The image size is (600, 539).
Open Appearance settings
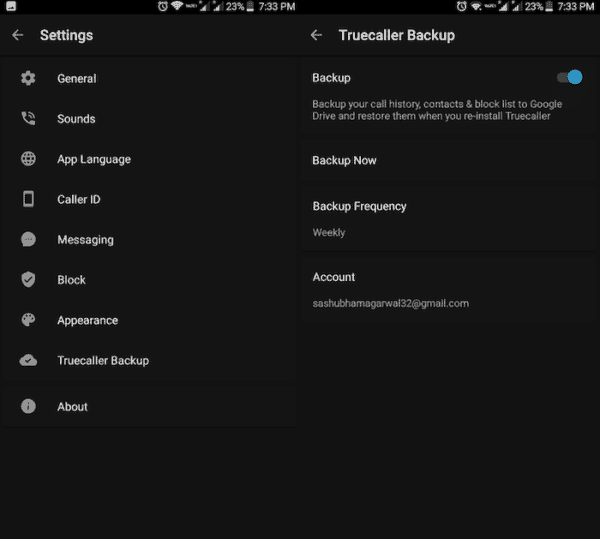coord(148,320)
